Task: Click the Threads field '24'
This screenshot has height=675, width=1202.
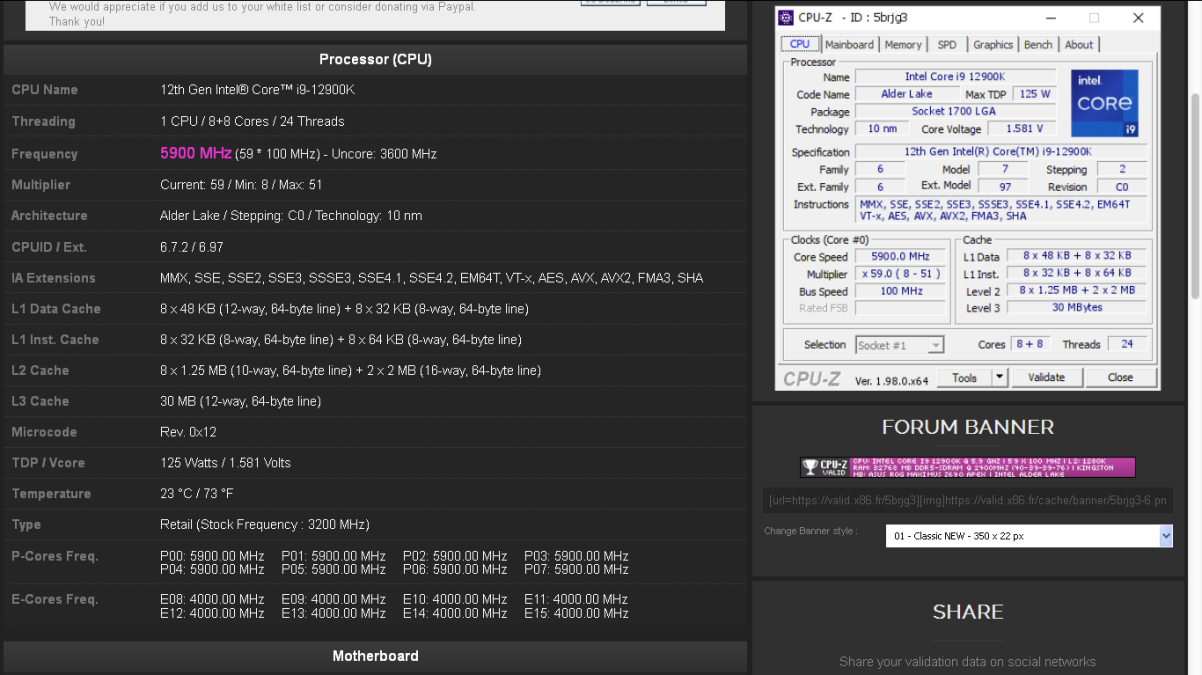Action: pyautogui.click(x=1127, y=344)
